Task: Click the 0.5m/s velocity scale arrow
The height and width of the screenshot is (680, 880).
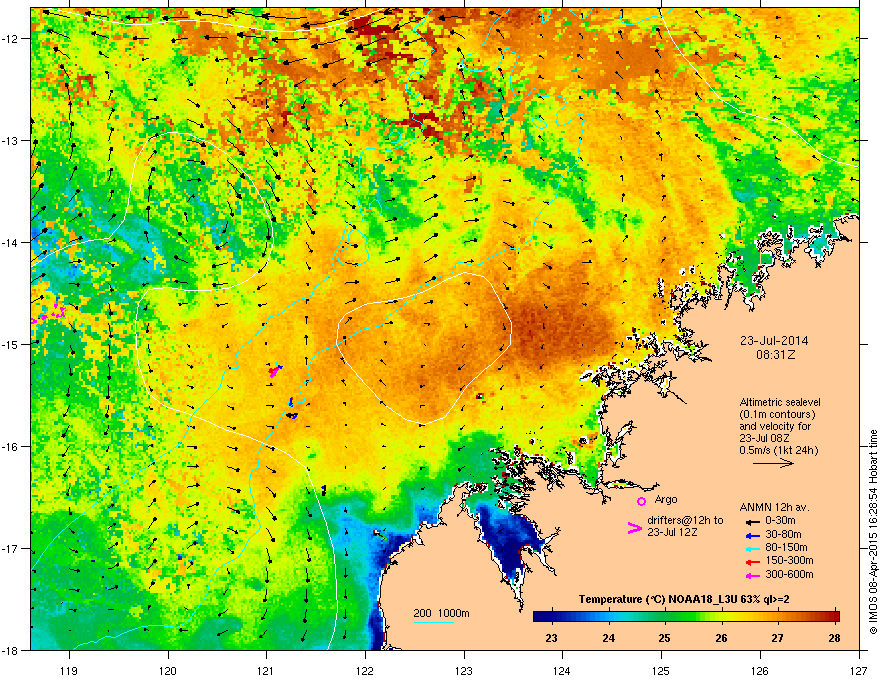Action: point(773,463)
